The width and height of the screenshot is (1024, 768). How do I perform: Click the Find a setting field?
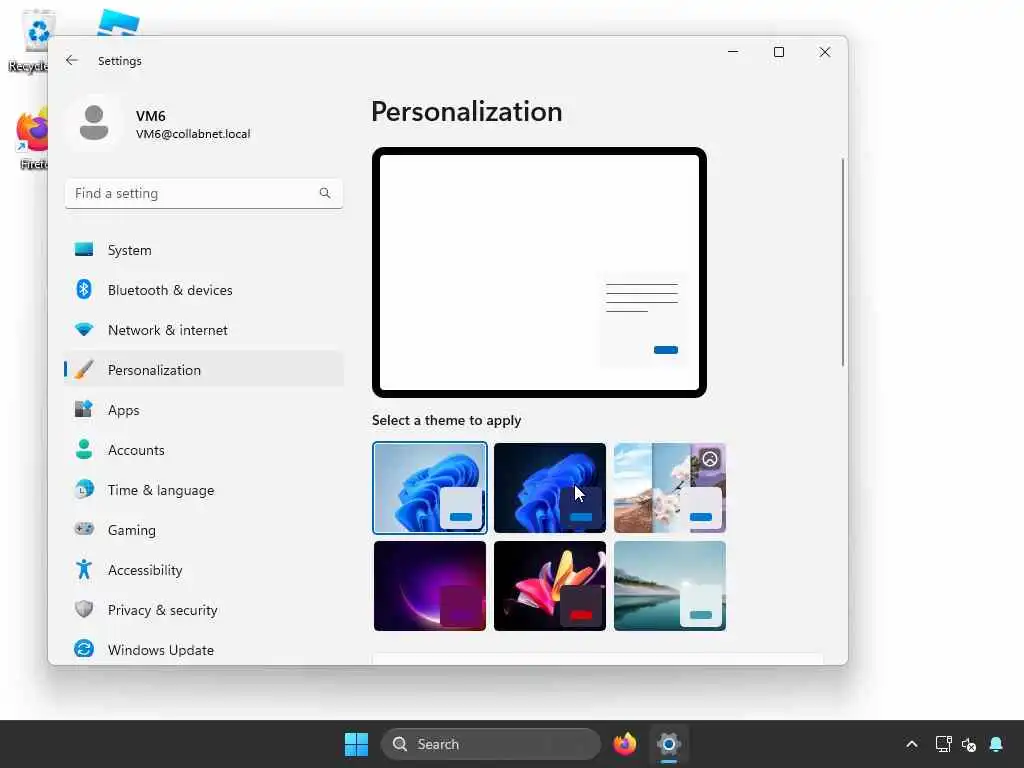click(x=204, y=193)
